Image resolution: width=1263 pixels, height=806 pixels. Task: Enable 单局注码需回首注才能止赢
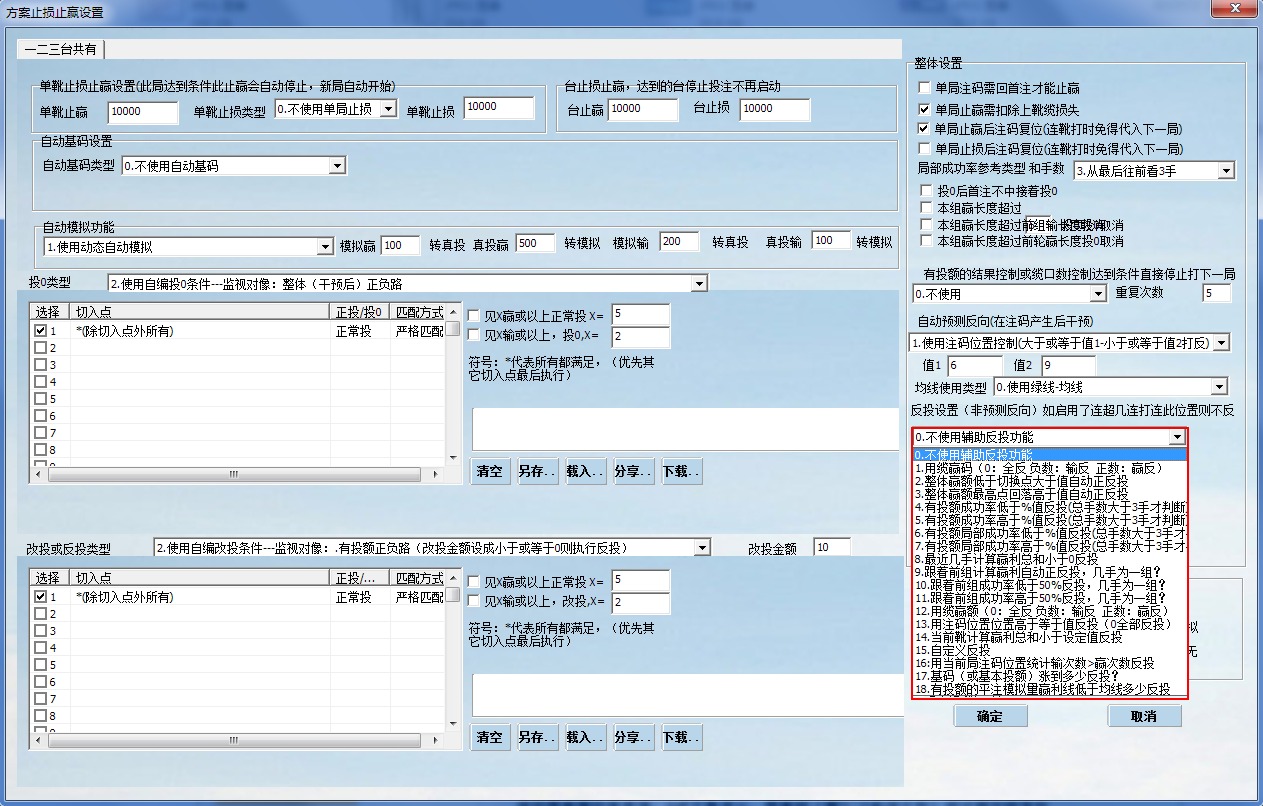[x=923, y=88]
